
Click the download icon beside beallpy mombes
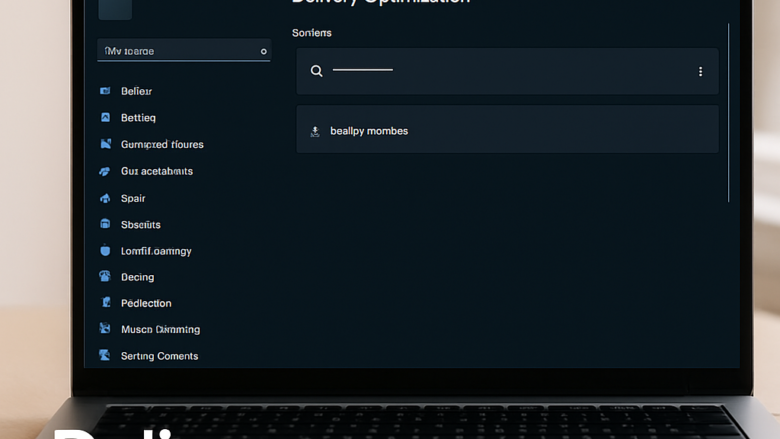point(315,131)
